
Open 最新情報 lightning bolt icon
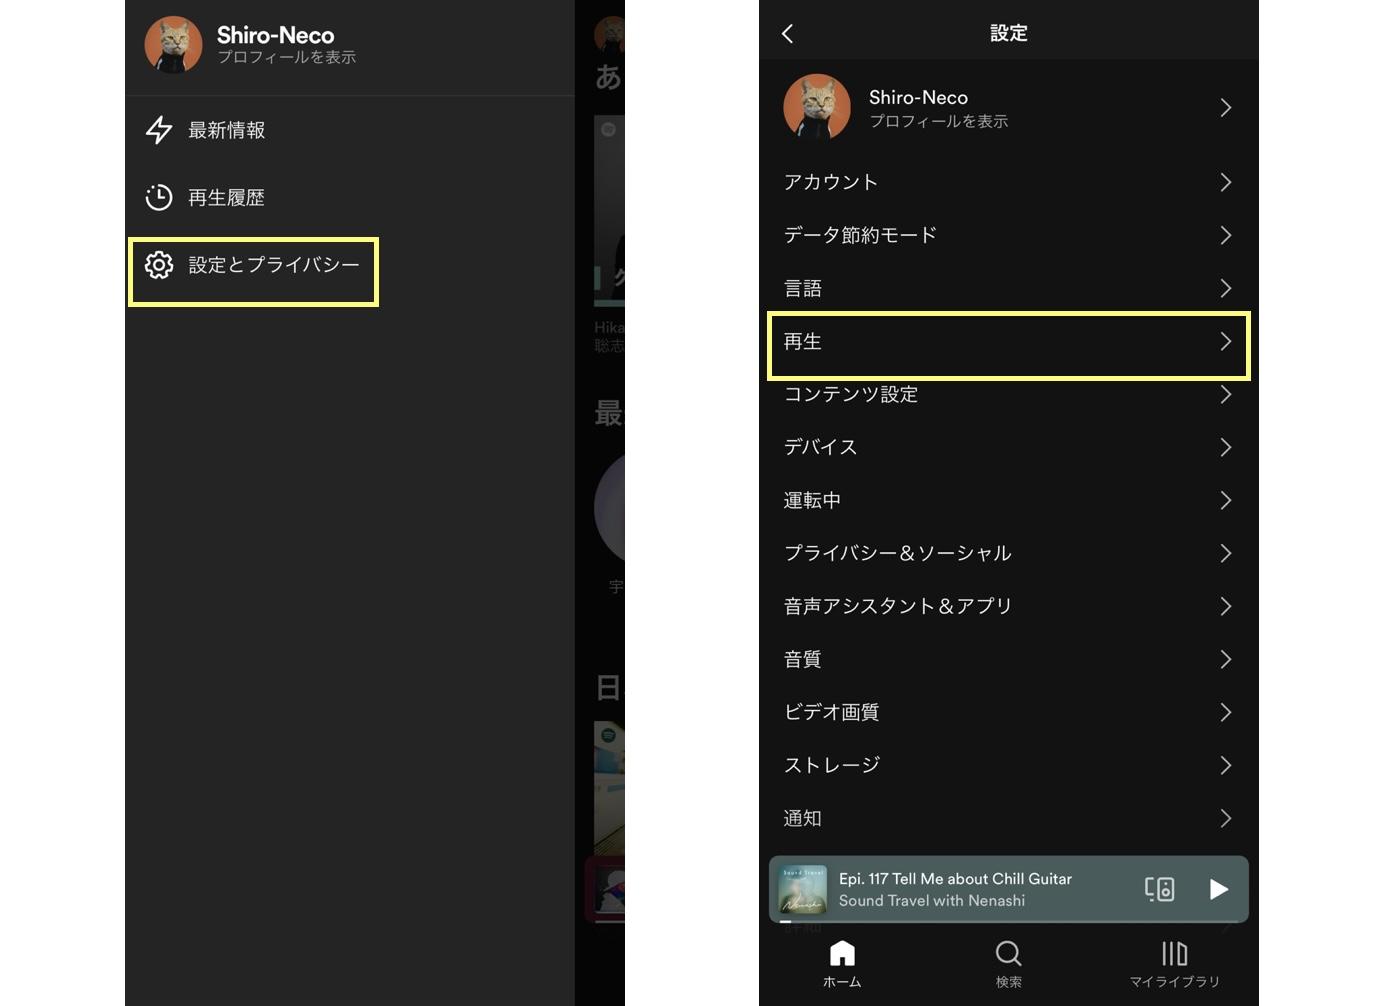pos(159,130)
